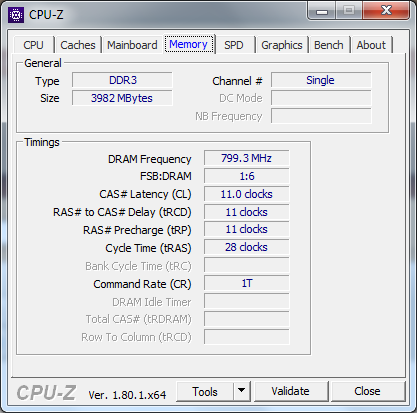Click the CPU-Z app icon in title bar
417x413 pixels.
coord(16,15)
